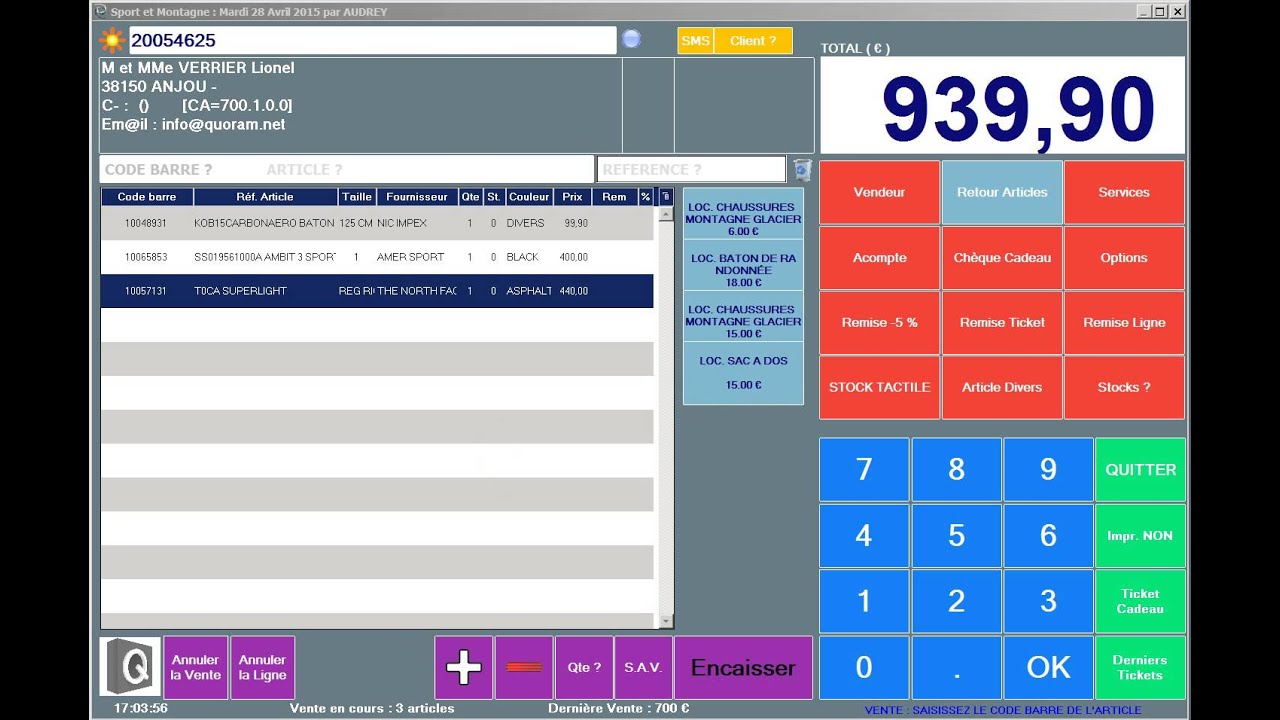This screenshot has height=720, width=1280.
Task: Click Remise Ticket
Action: point(1002,322)
